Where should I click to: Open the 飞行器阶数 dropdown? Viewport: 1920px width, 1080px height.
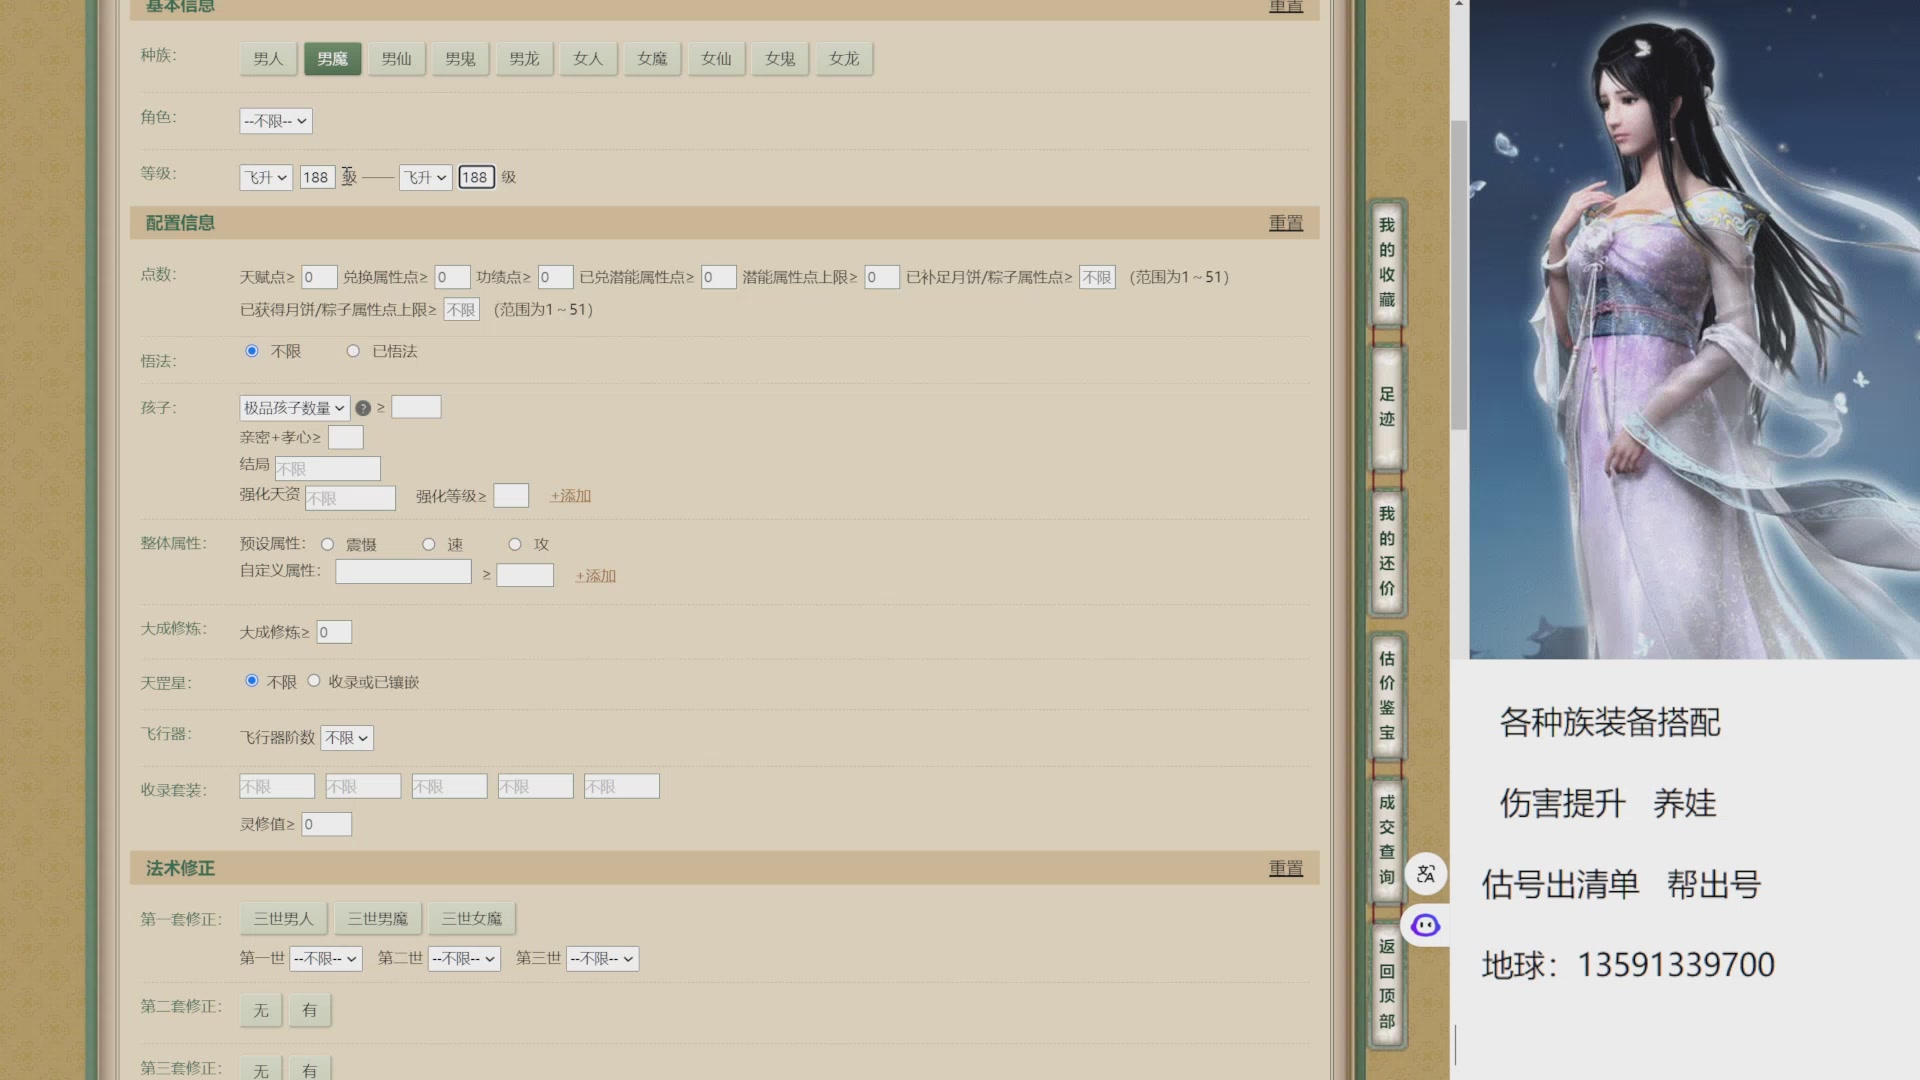click(347, 738)
